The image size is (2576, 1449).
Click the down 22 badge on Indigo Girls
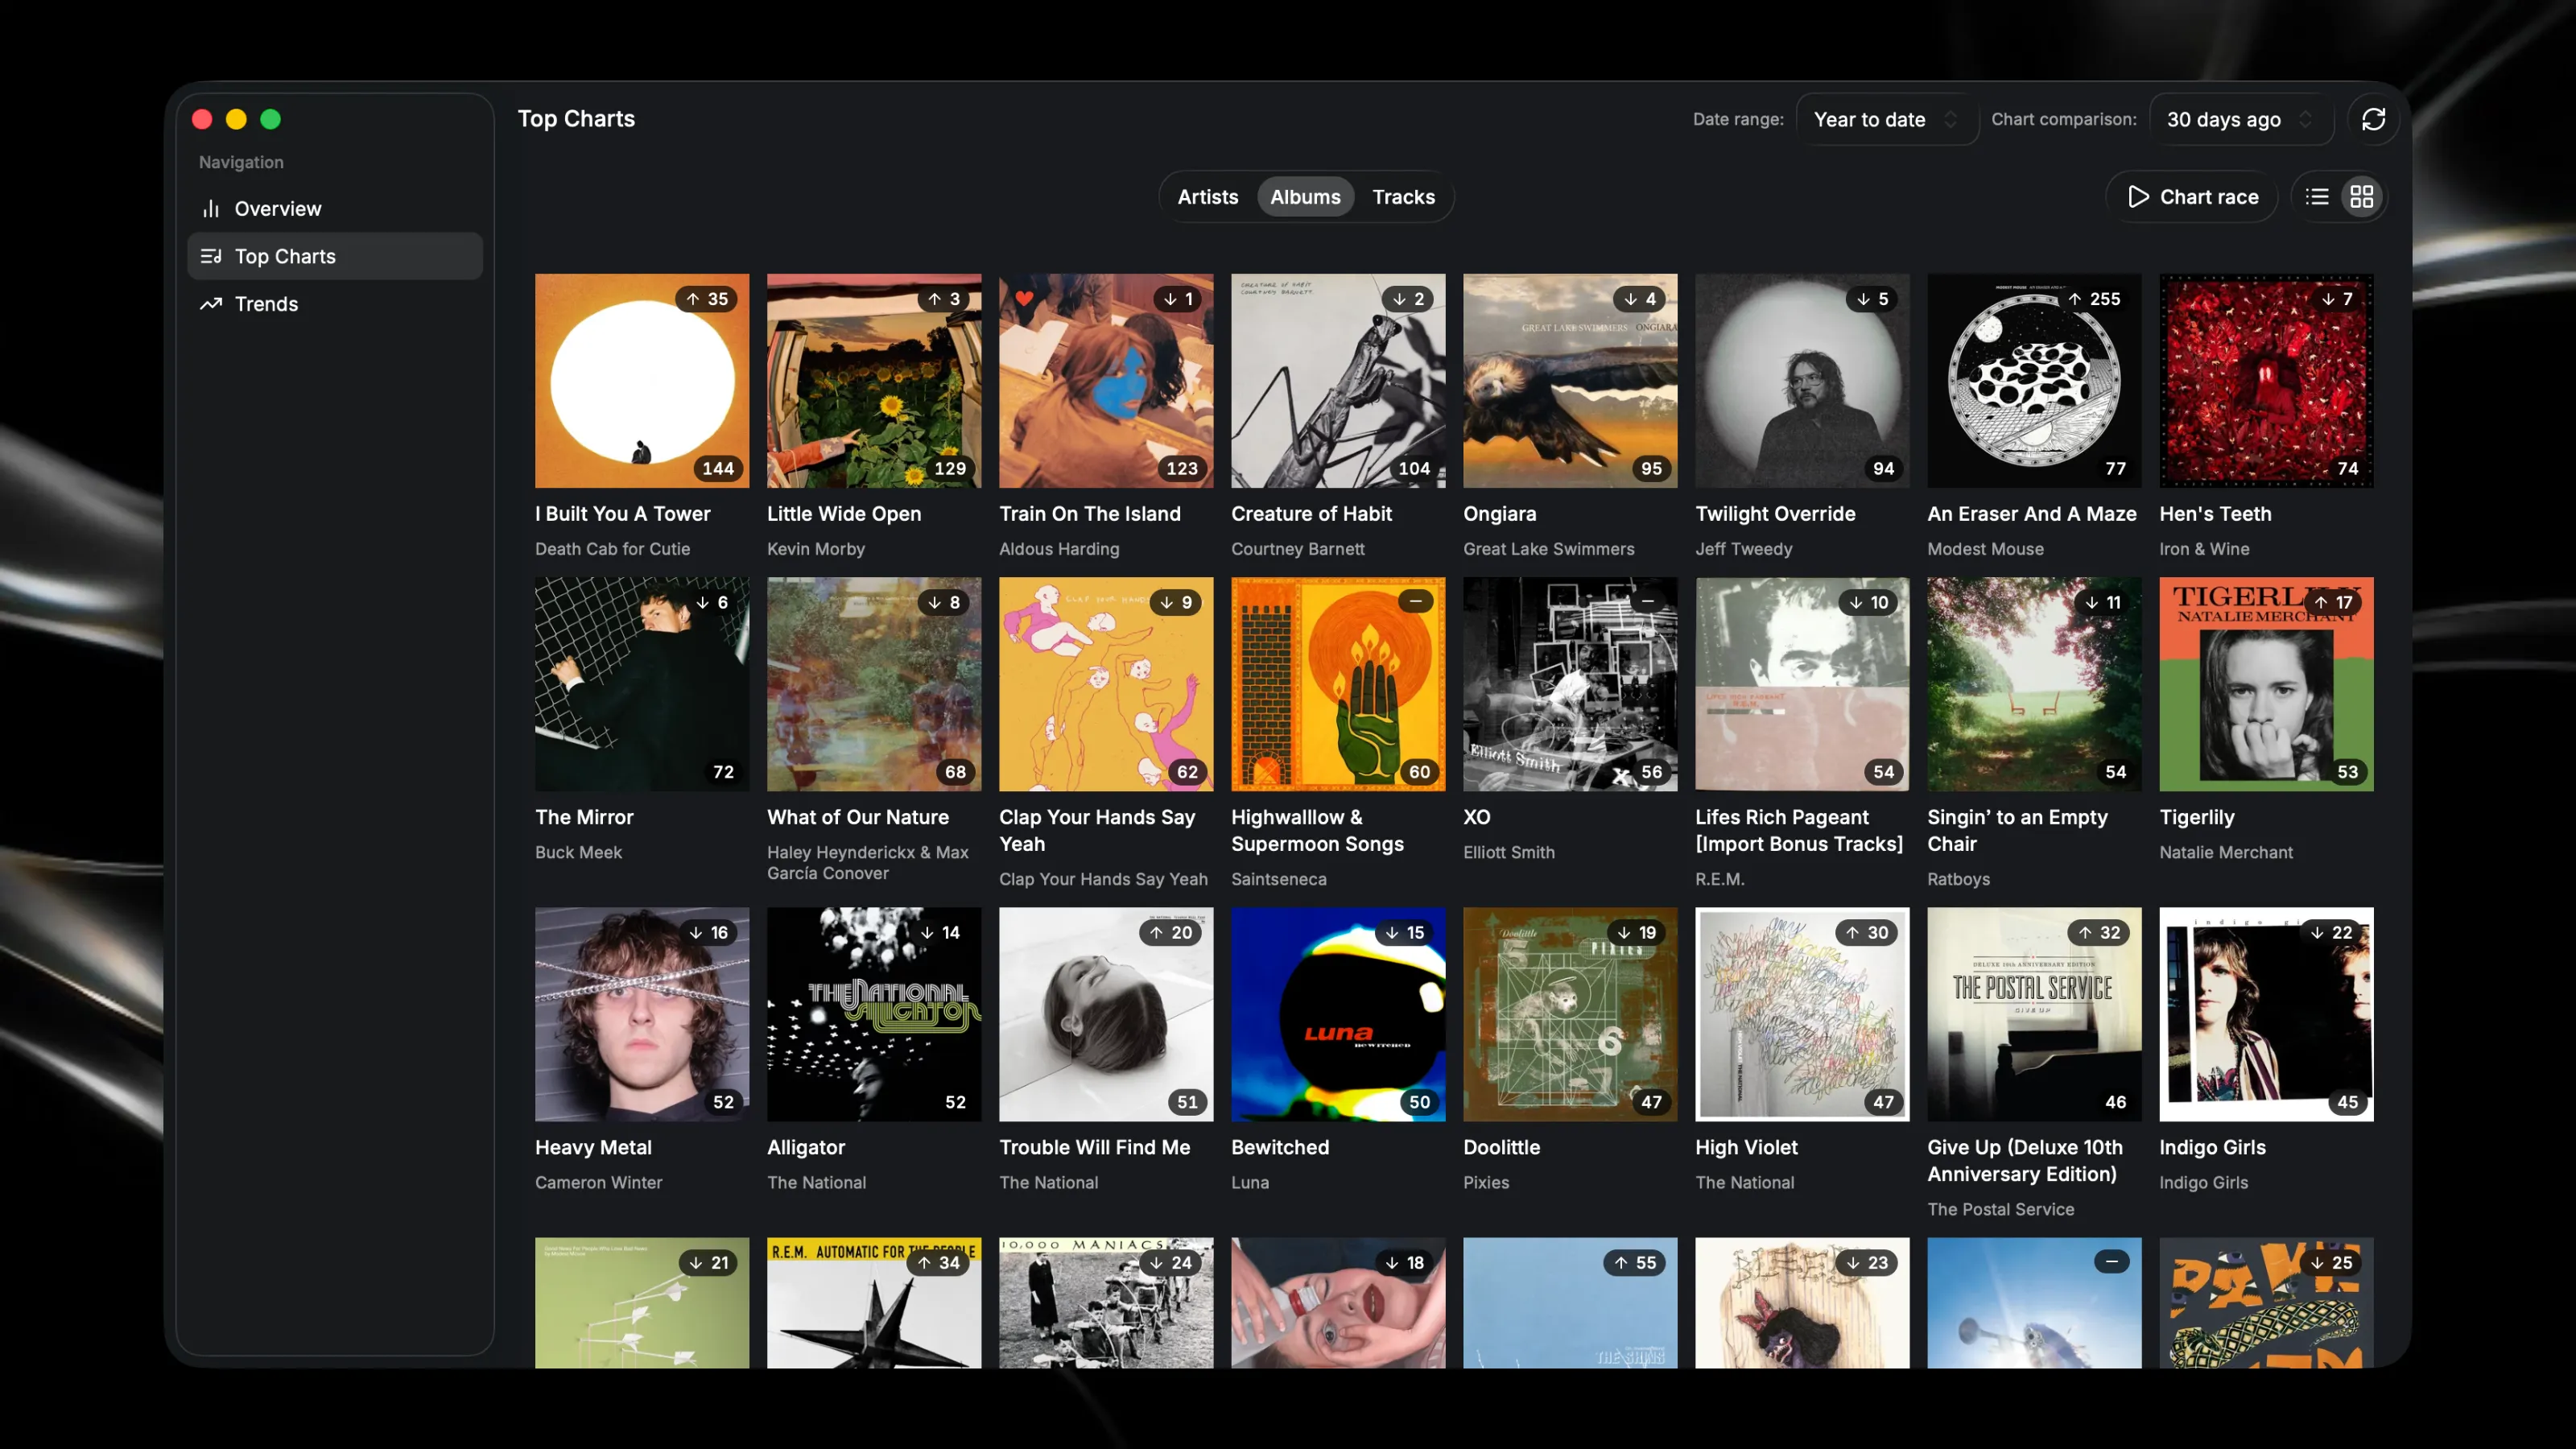(x=2332, y=932)
